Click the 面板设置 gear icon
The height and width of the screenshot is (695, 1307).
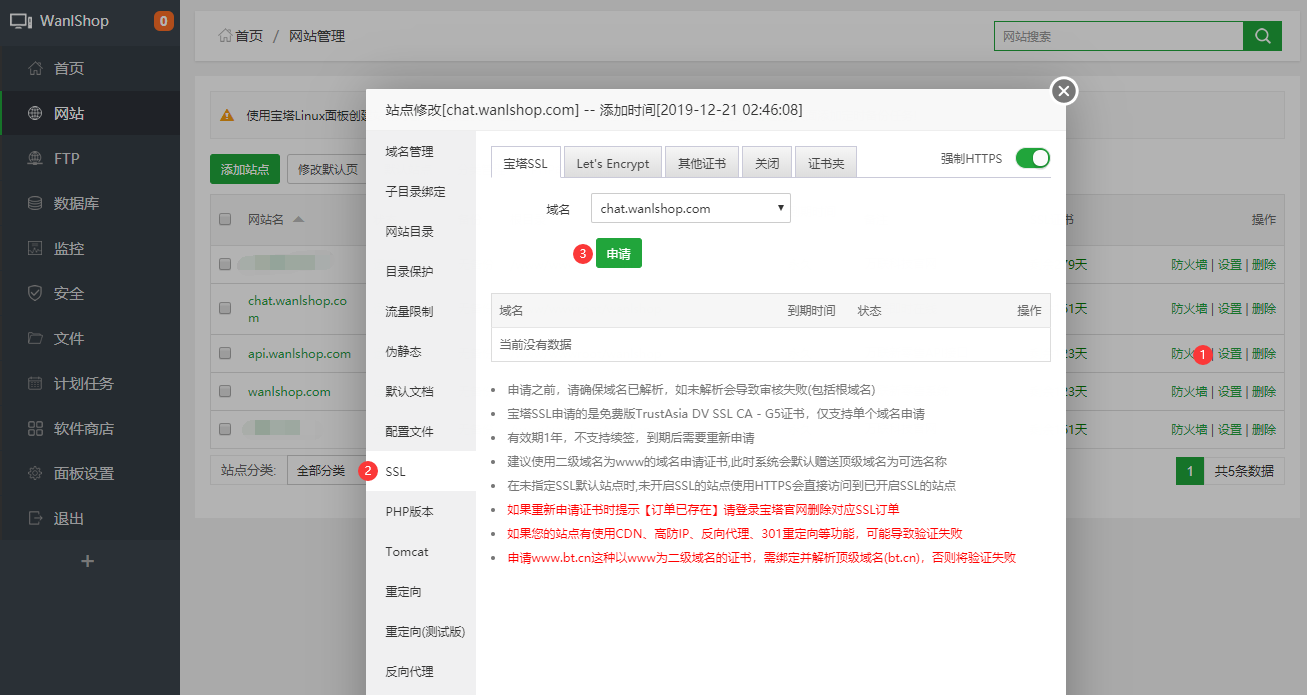point(36,474)
